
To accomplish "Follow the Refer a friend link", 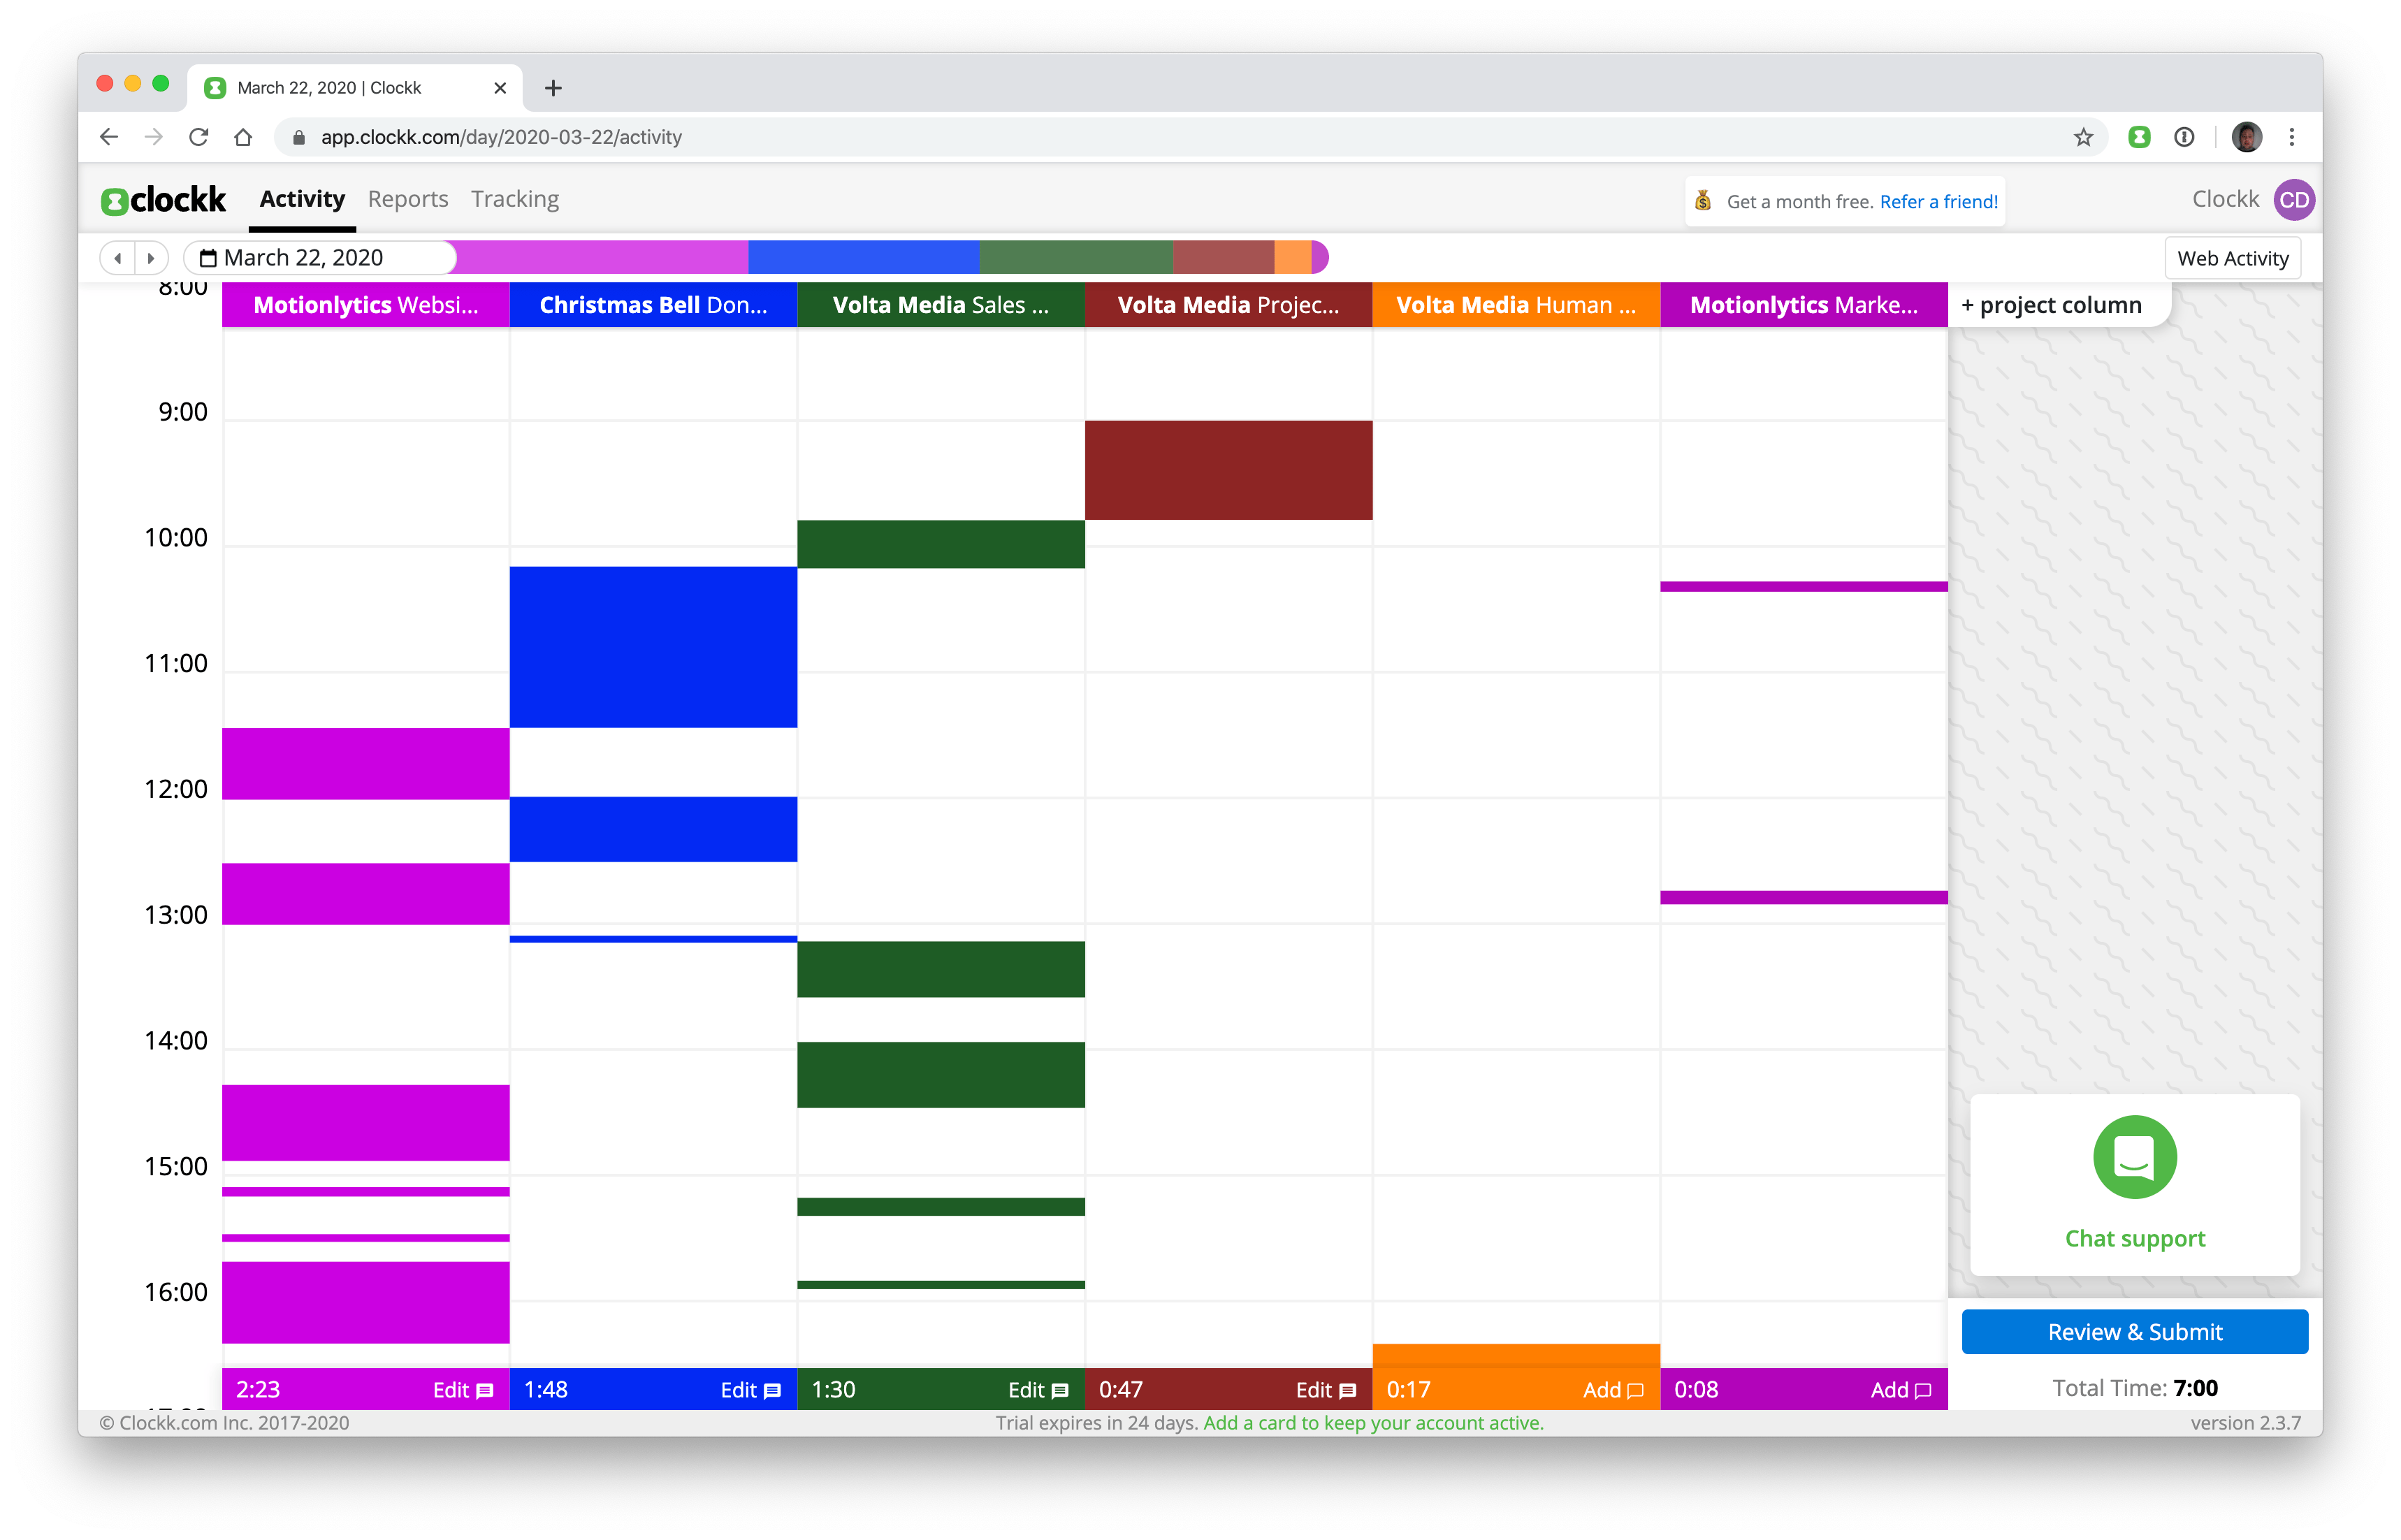I will [1938, 201].
